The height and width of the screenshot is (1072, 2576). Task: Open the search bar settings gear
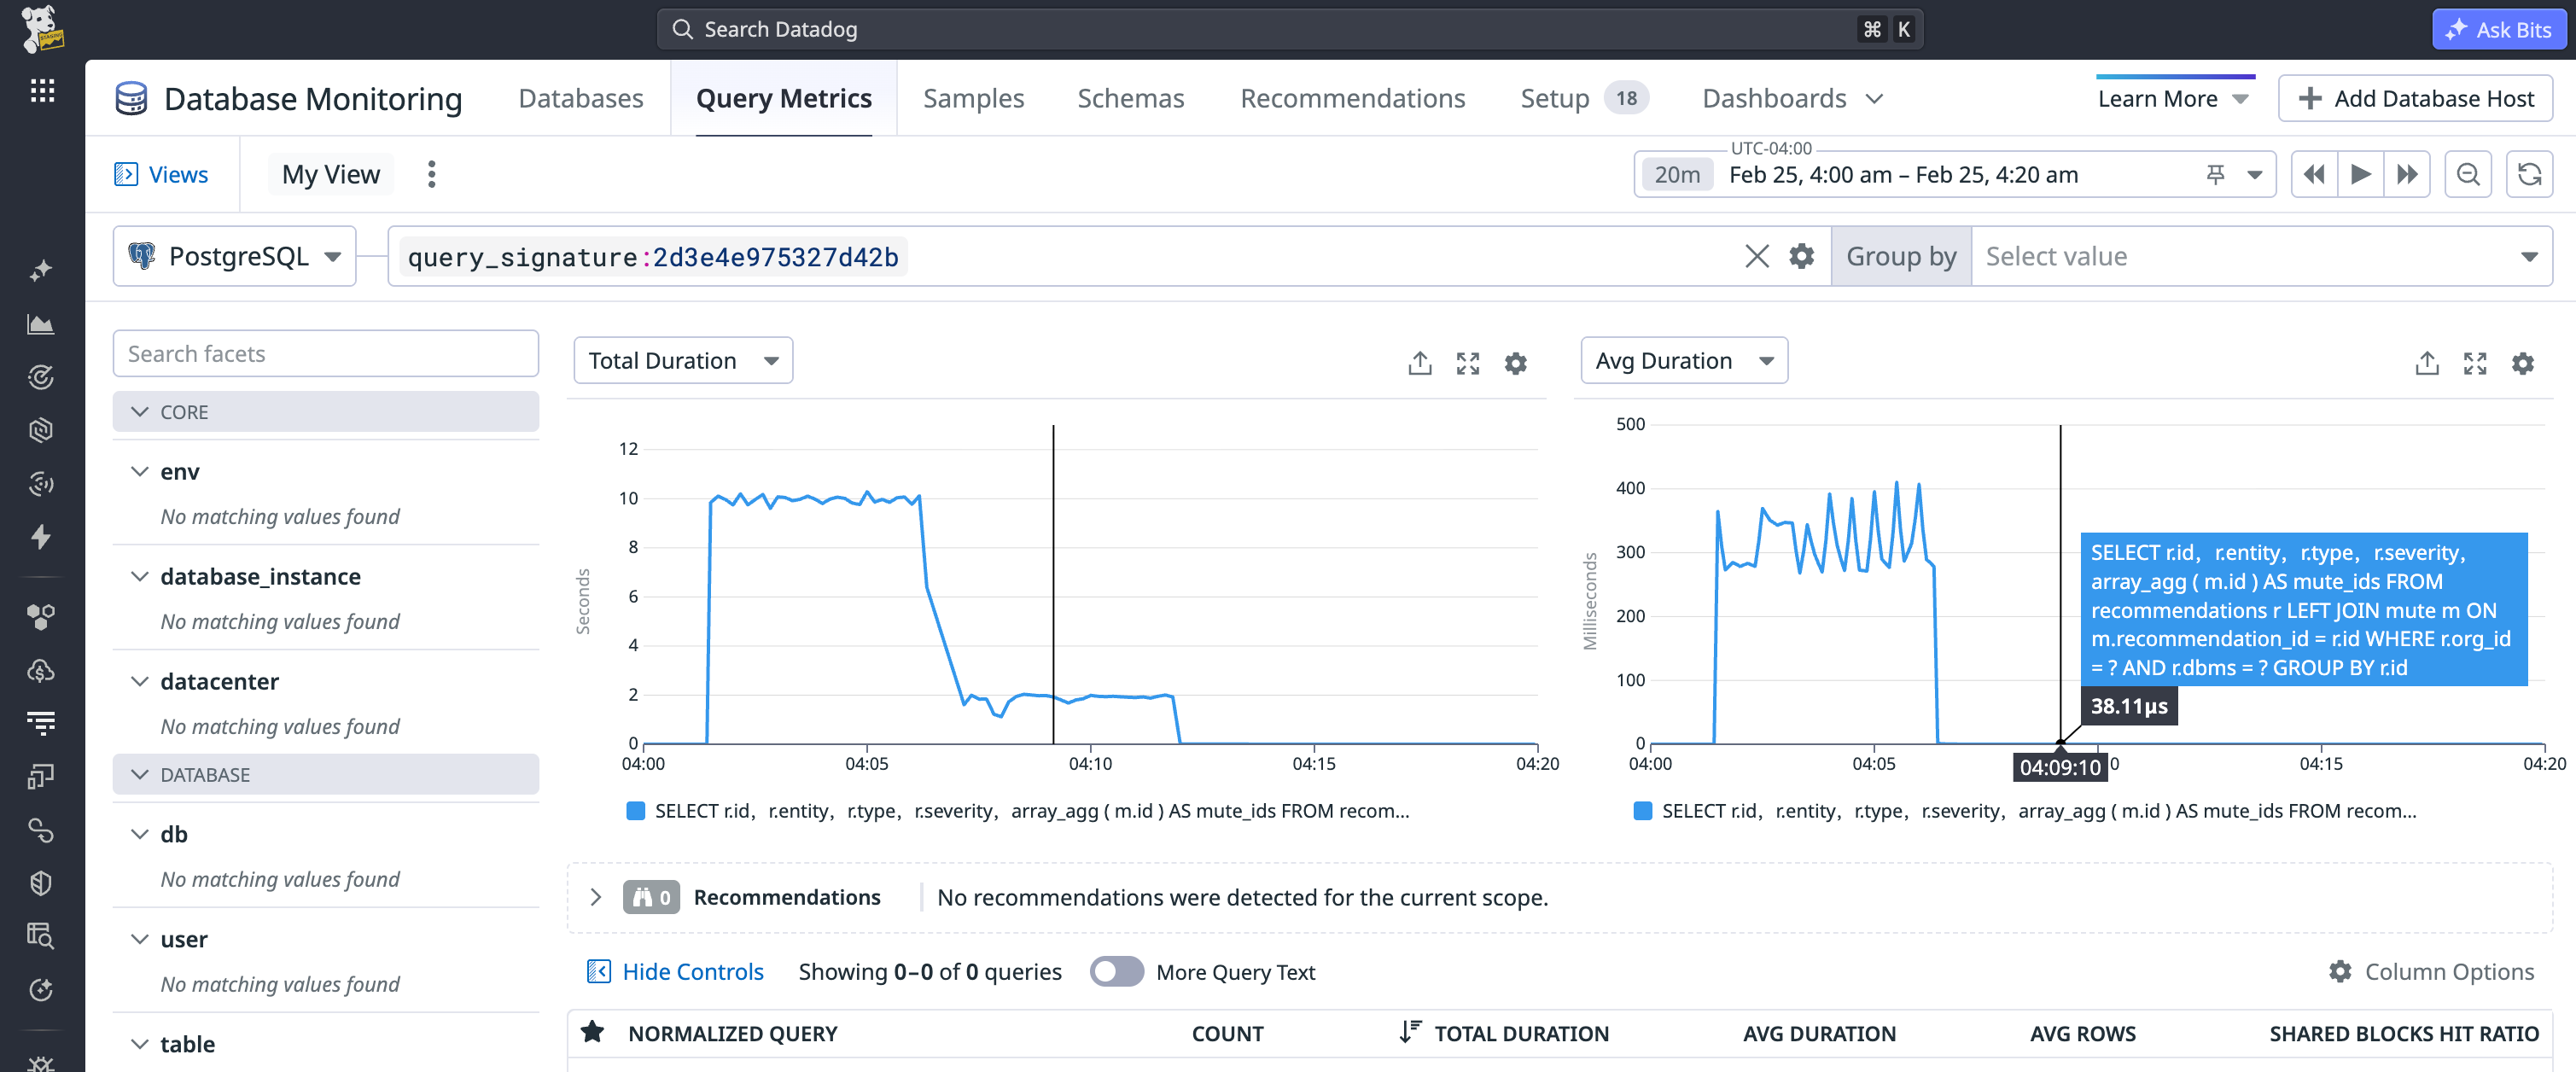[x=1802, y=256]
